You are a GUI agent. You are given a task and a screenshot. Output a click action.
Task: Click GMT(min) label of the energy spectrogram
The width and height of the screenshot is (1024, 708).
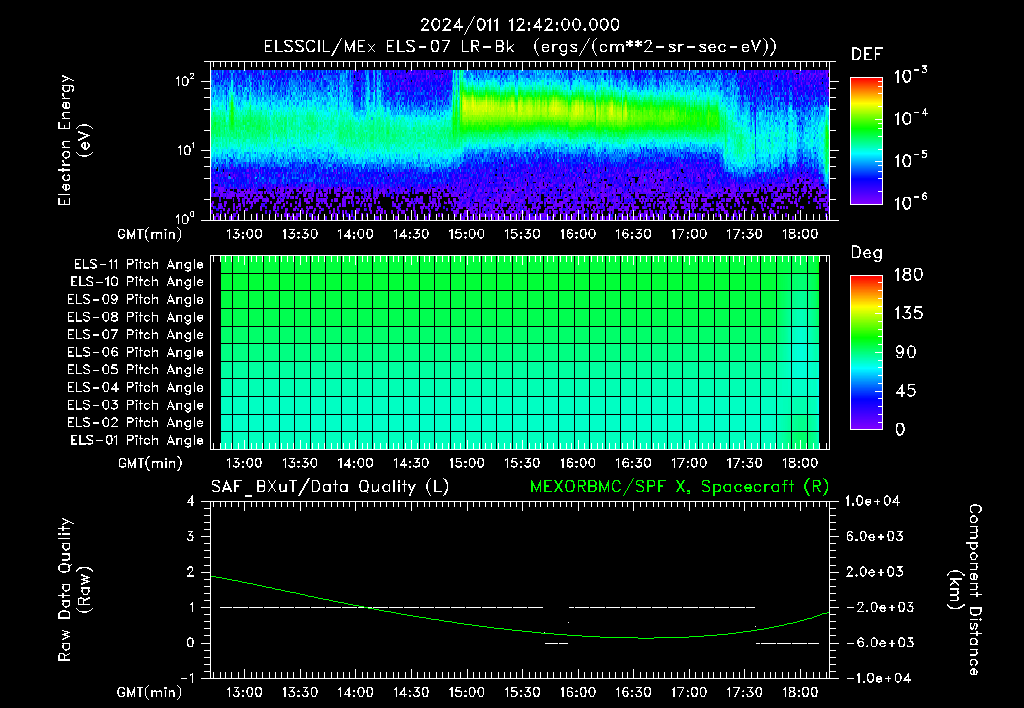tap(150, 234)
